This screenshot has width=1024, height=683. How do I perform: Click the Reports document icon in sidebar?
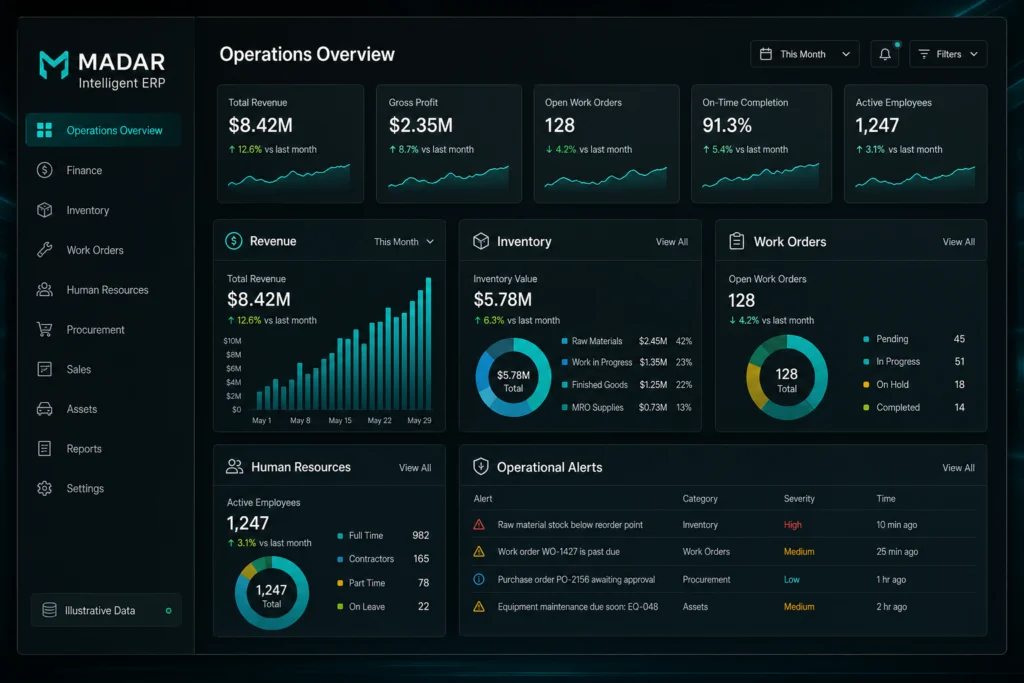44,449
